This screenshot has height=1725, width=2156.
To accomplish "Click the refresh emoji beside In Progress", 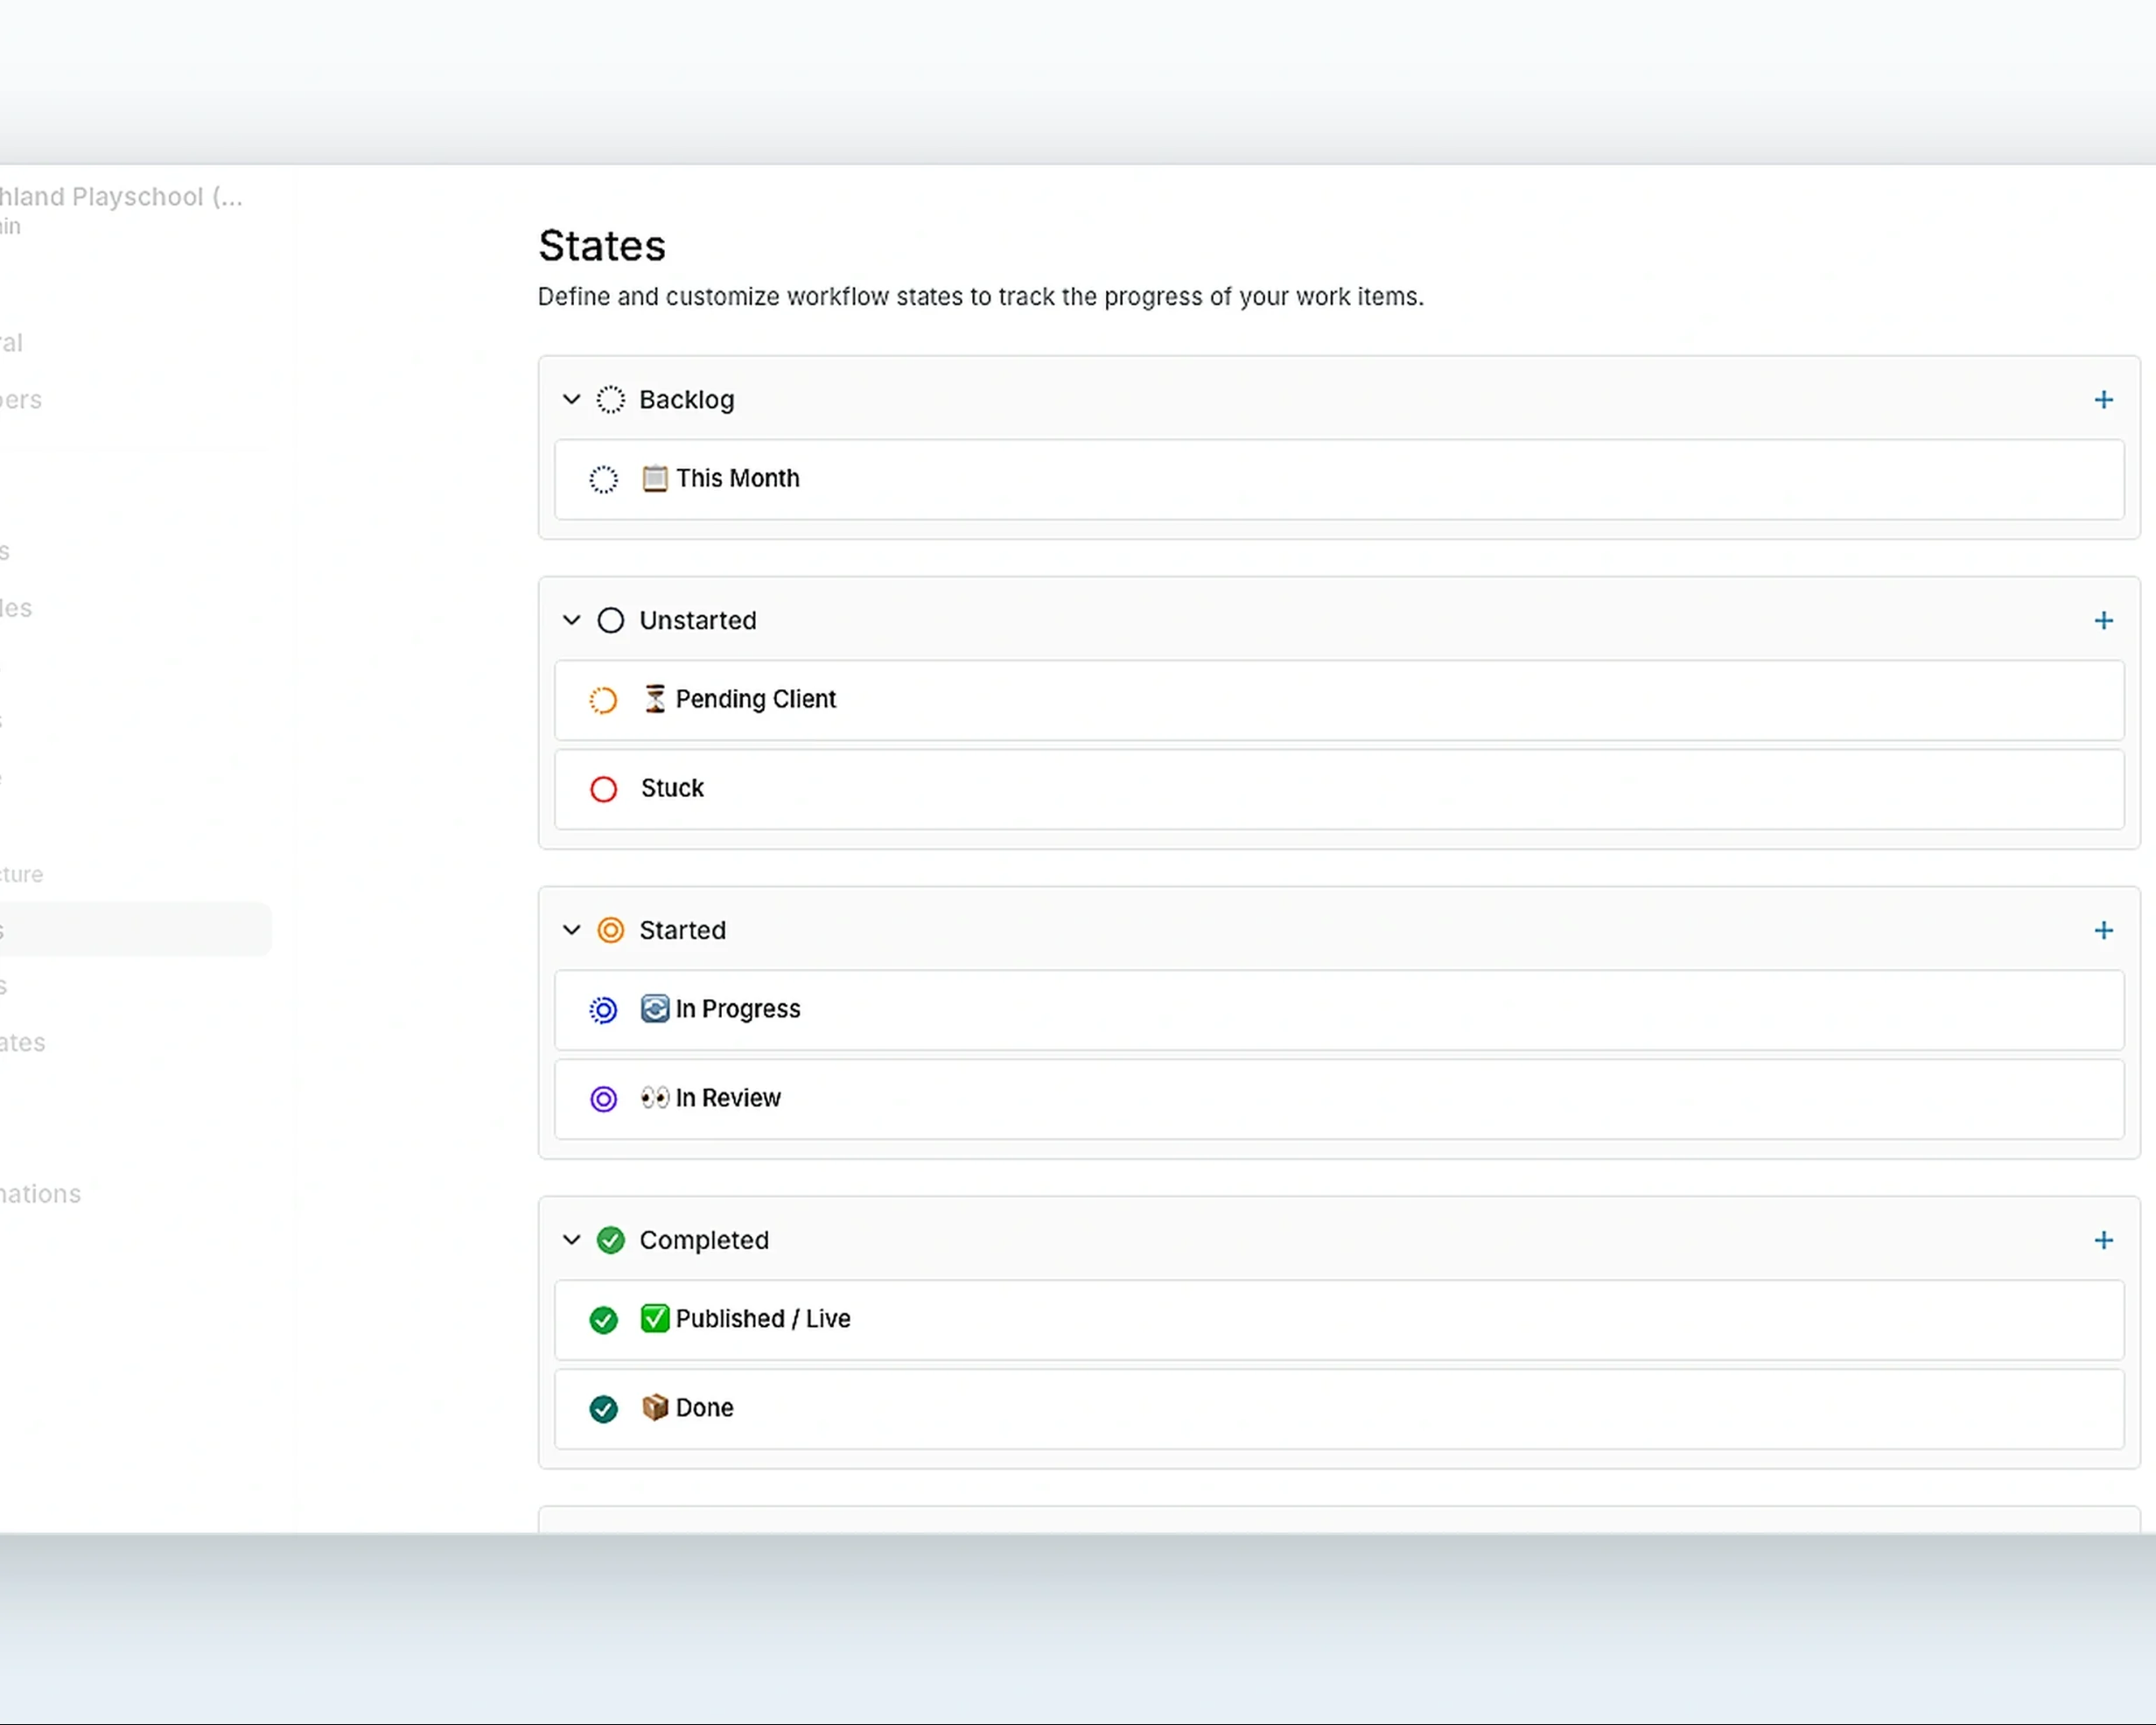I will 655,1009.
